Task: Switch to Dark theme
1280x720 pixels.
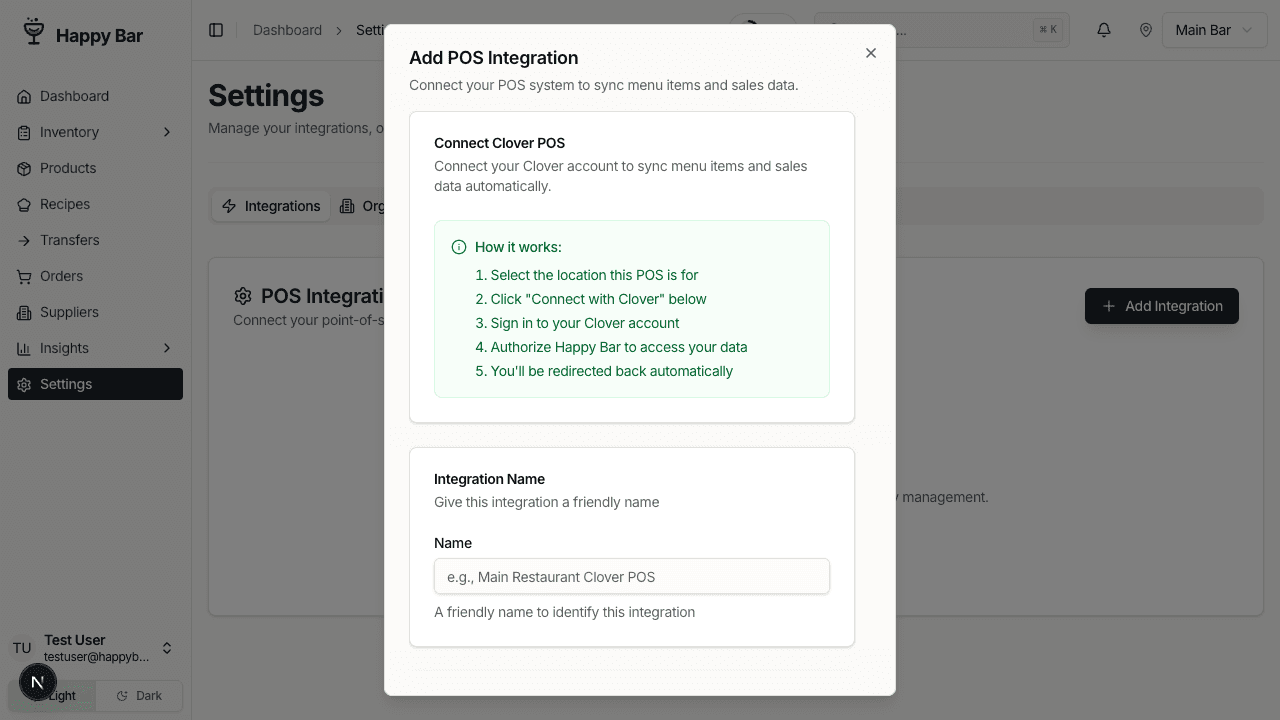Action: coord(139,696)
